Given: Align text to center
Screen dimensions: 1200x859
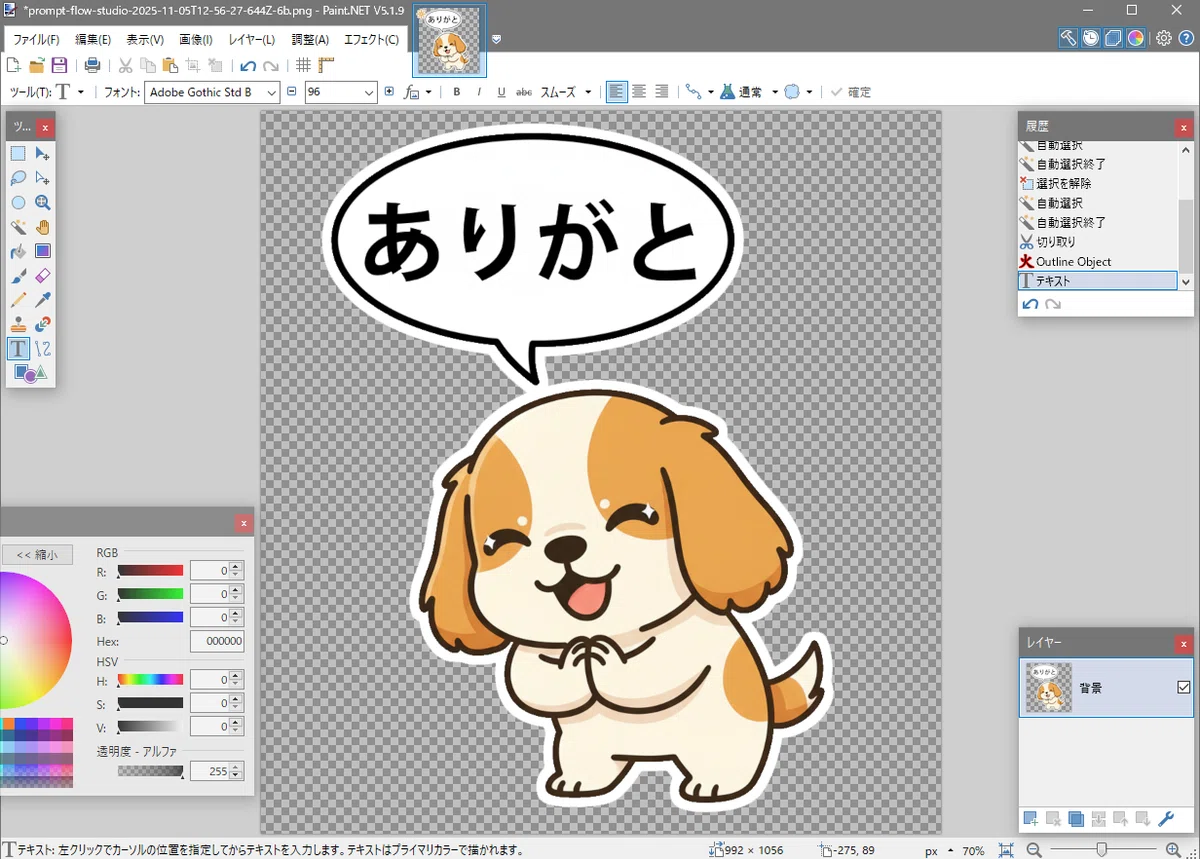Looking at the screenshot, I should [639, 92].
